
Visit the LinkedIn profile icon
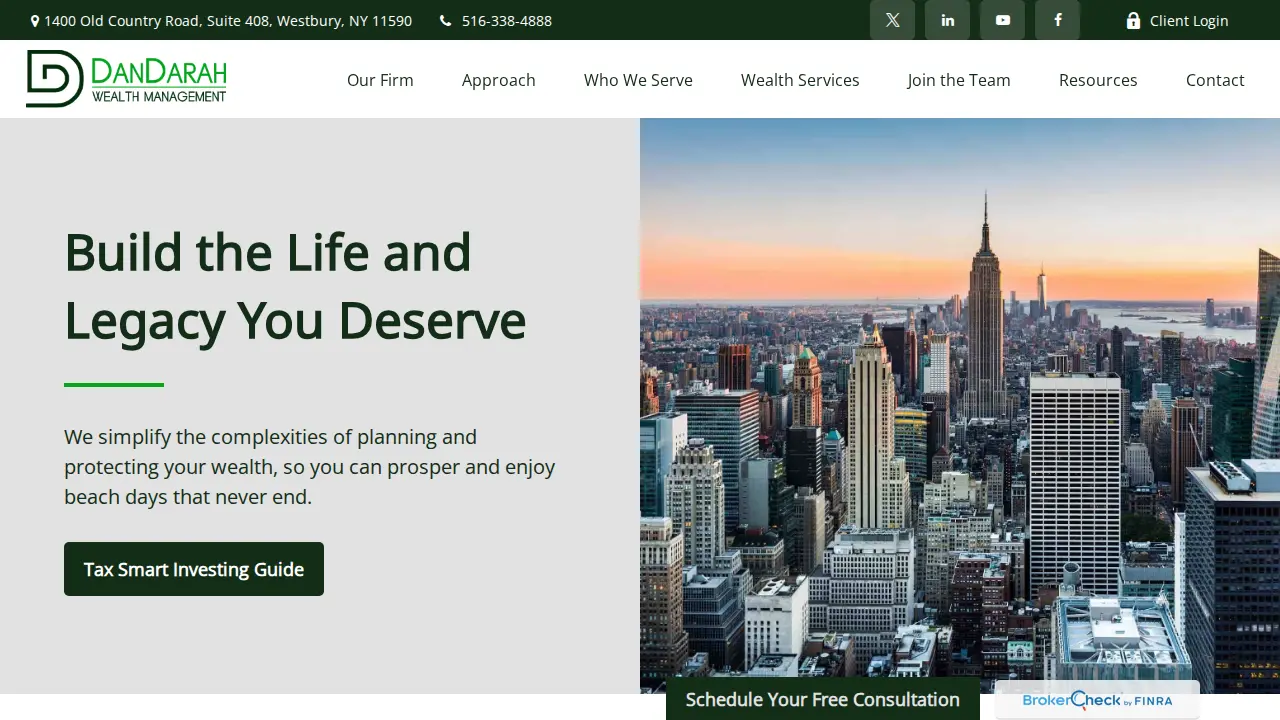[947, 20]
